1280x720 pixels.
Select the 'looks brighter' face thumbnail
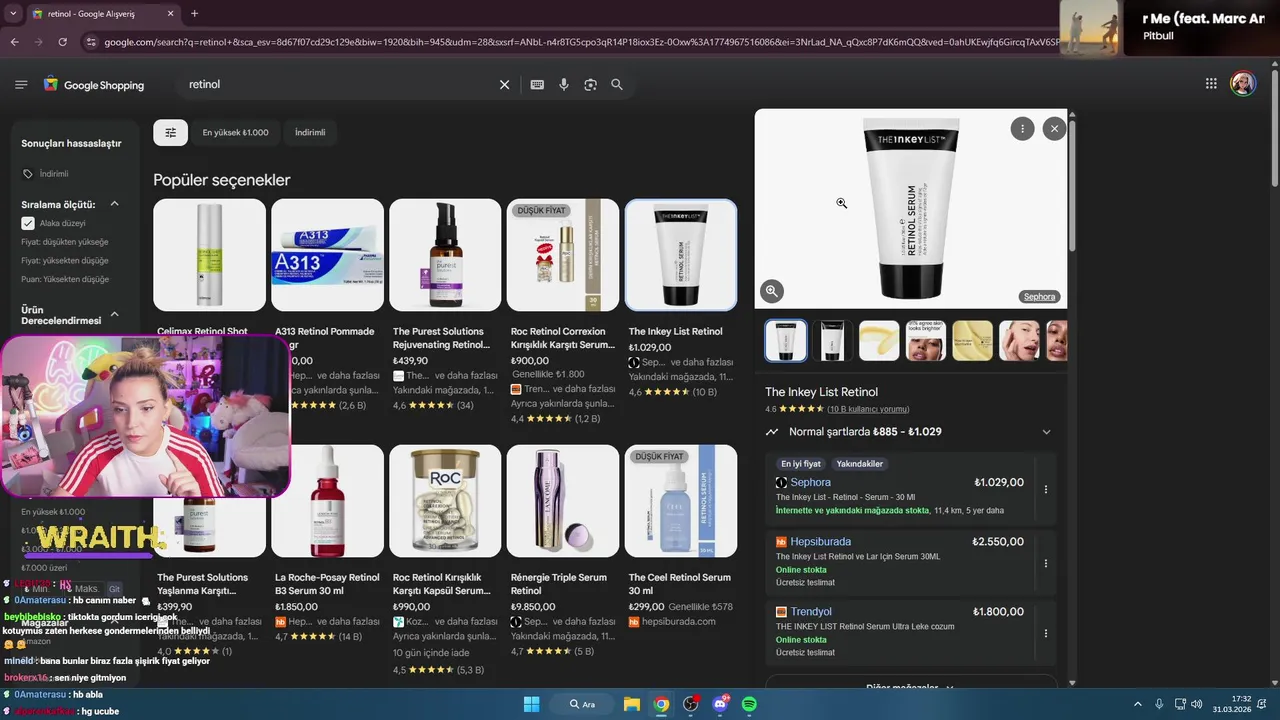pos(926,341)
